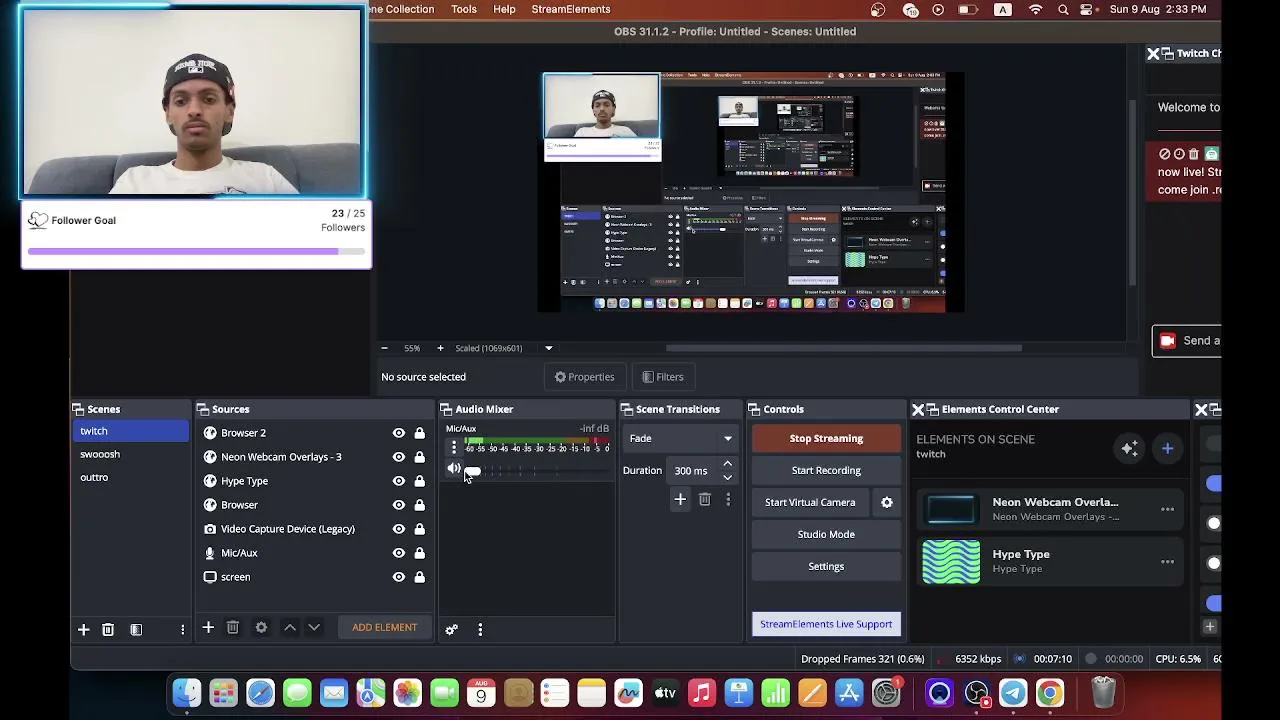Open Google Chrome from the Dock
This screenshot has width=1280, height=720.
point(1050,693)
